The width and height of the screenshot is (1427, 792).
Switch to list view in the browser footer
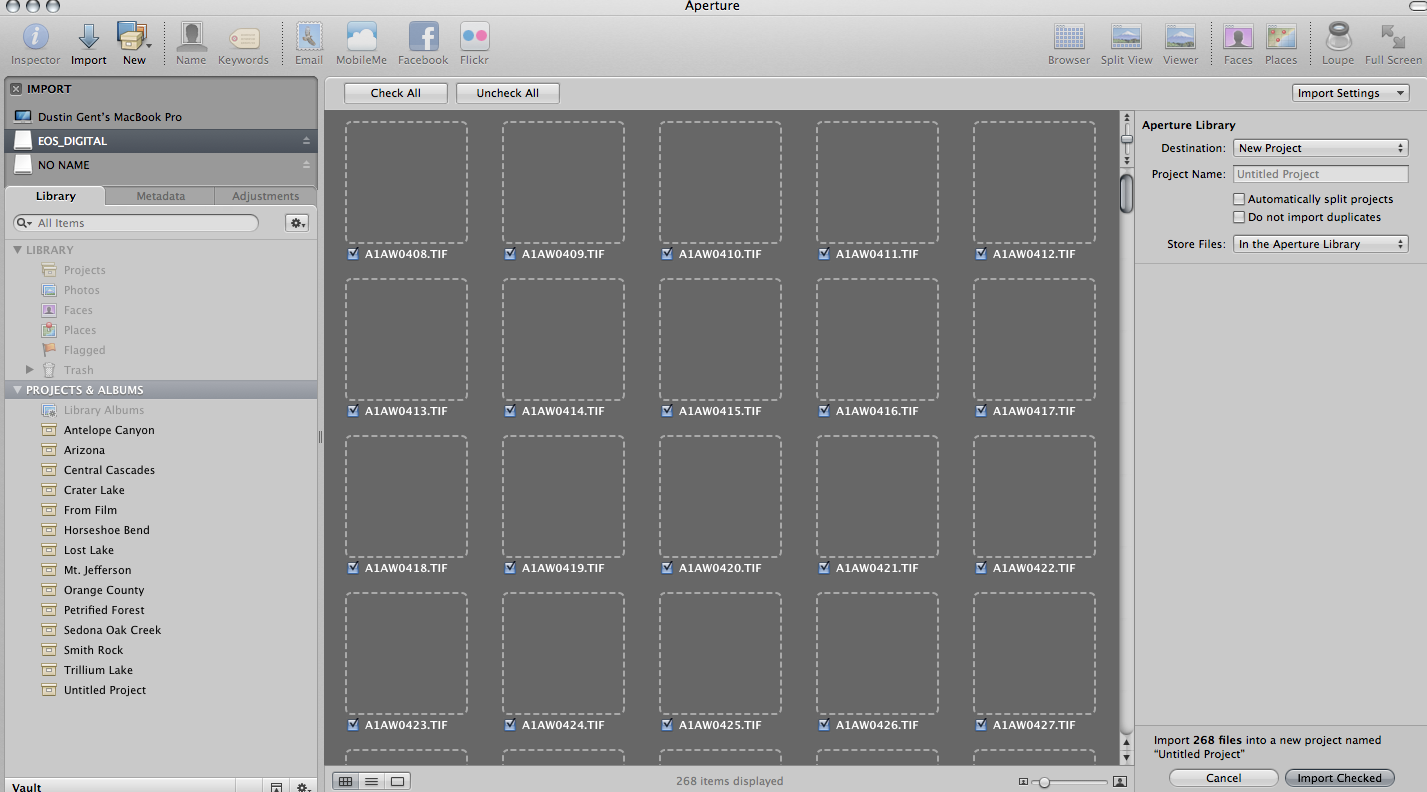(x=371, y=781)
